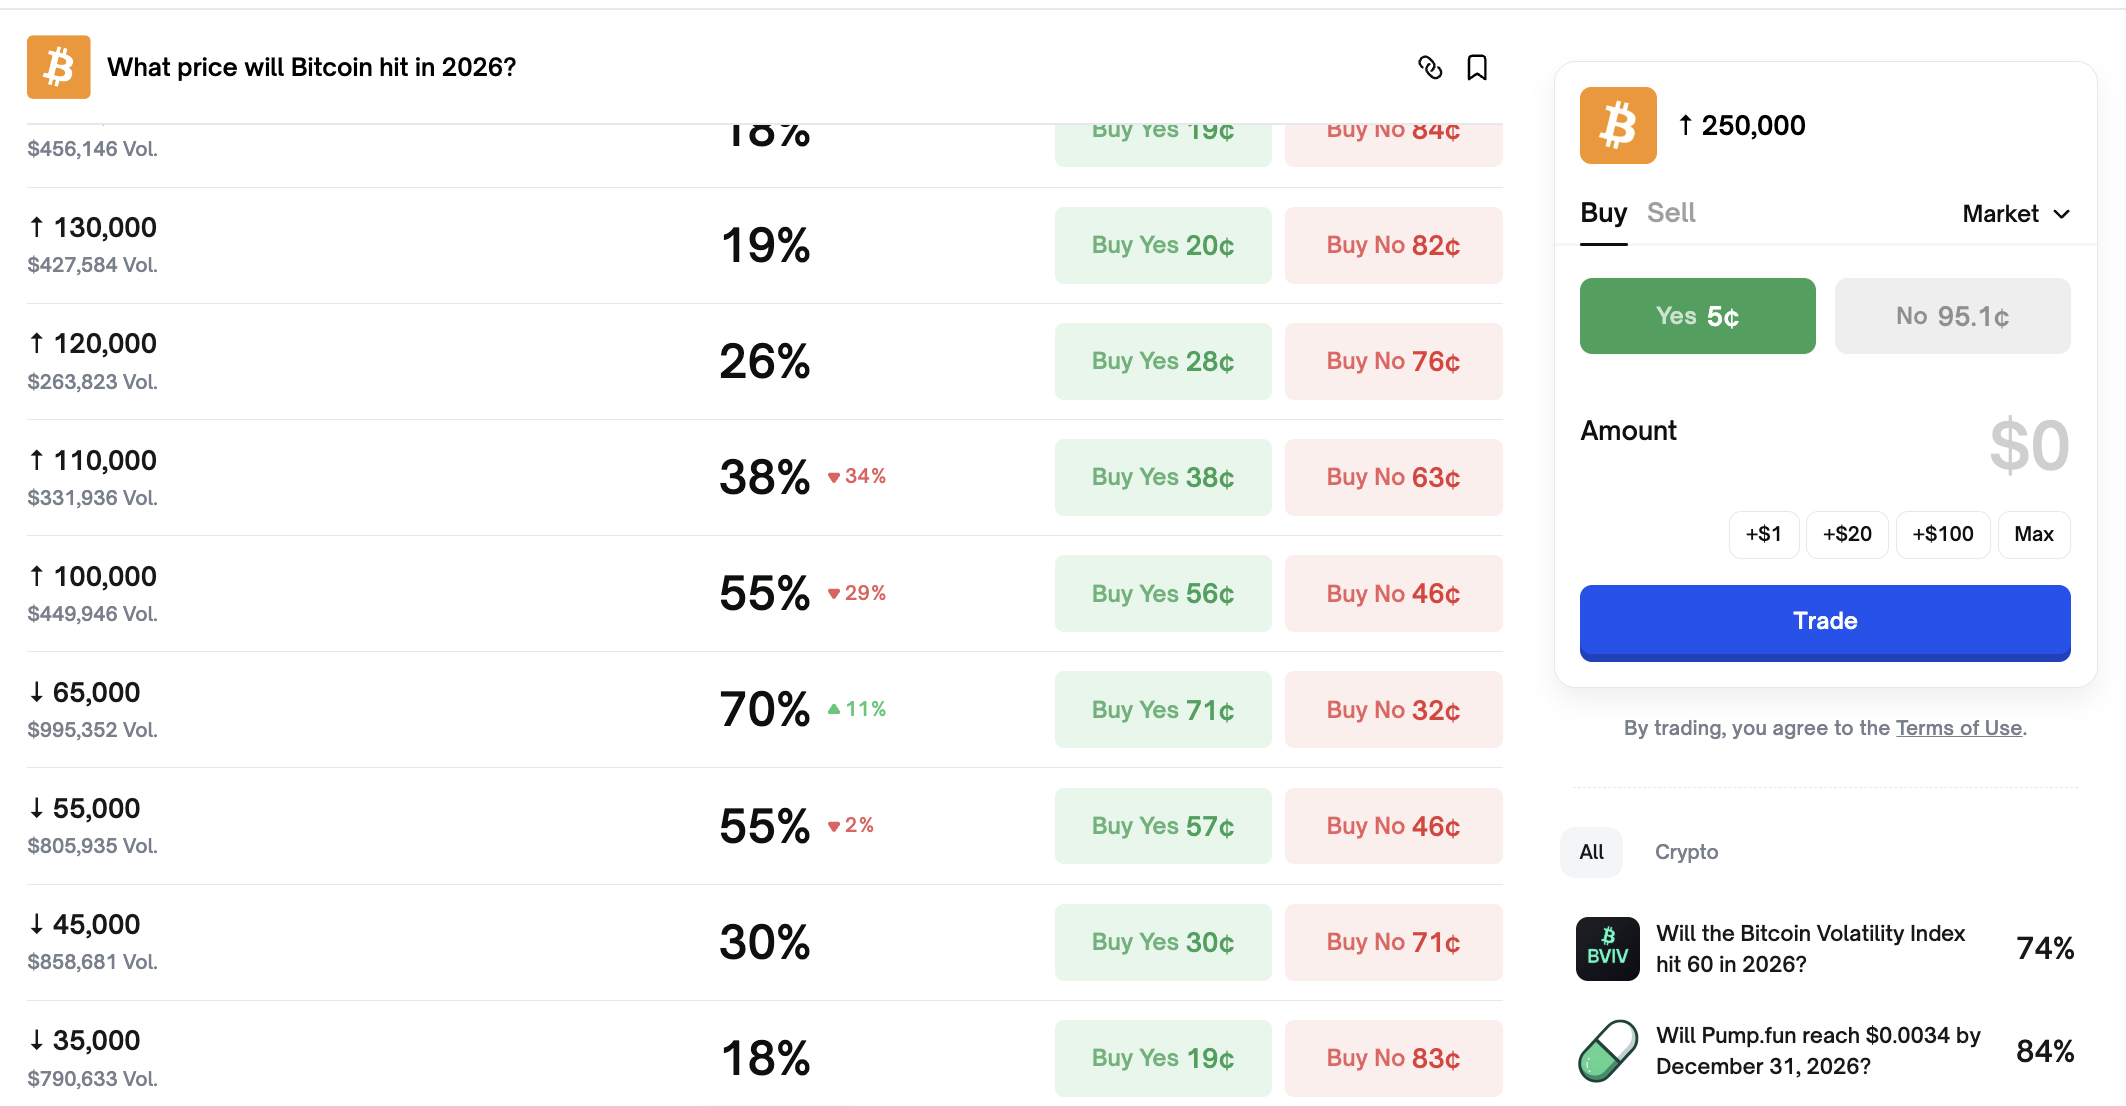
Task: Select the BVIV Volatility Index market icon
Action: point(1606,948)
